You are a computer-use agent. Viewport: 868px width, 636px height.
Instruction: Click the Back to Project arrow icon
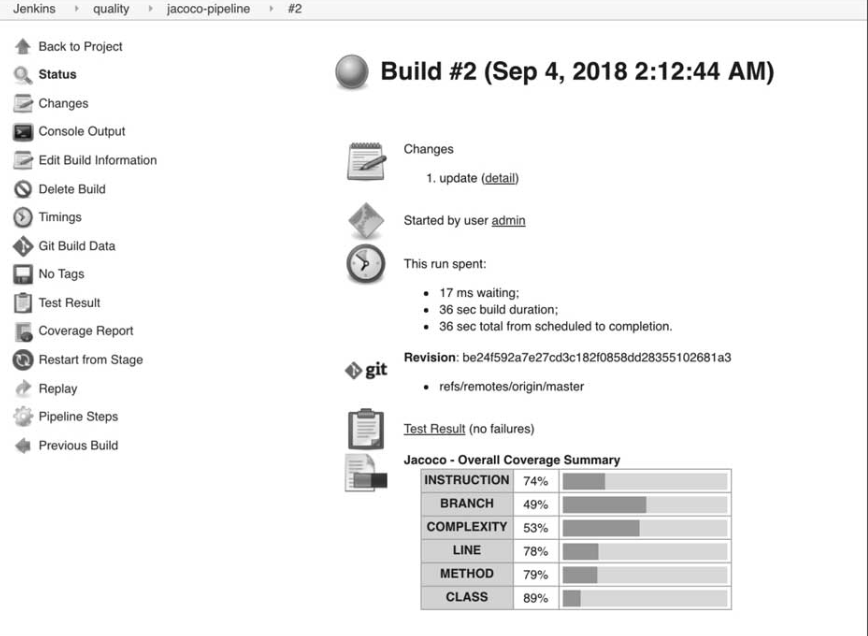(x=22, y=47)
